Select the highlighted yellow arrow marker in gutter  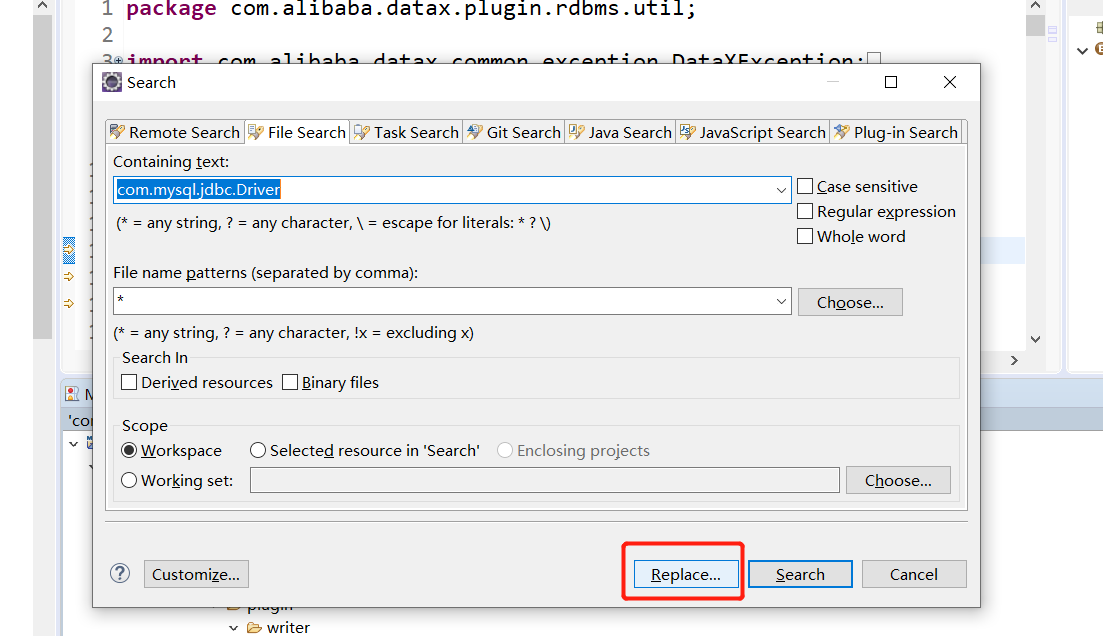point(68,250)
